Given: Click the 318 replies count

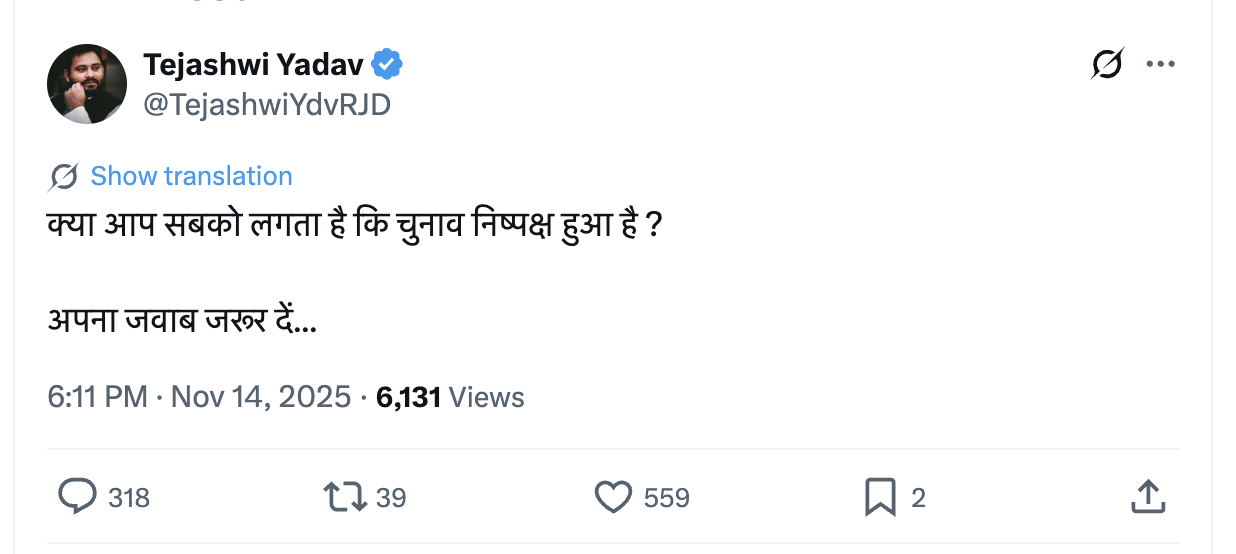Looking at the screenshot, I should click(129, 498).
